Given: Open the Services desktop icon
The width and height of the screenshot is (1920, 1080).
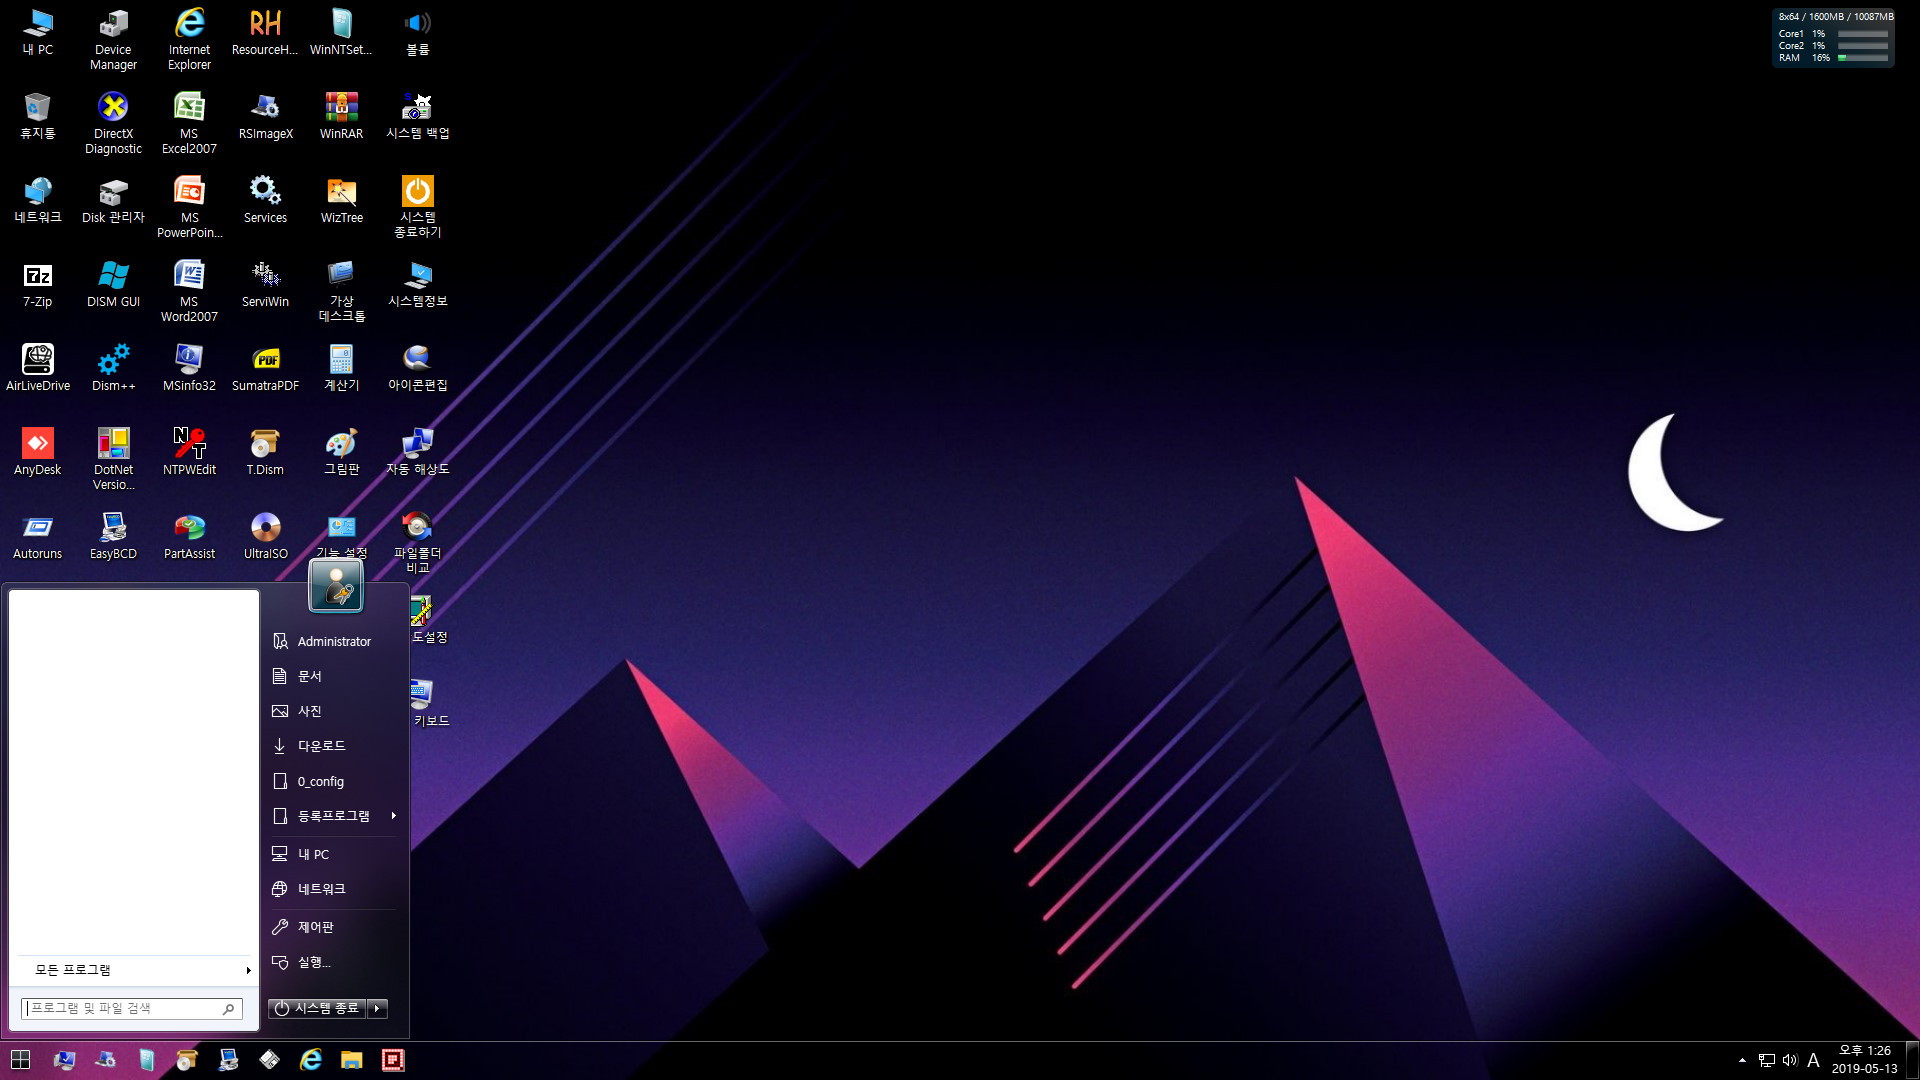Looking at the screenshot, I should click(x=265, y=199).
